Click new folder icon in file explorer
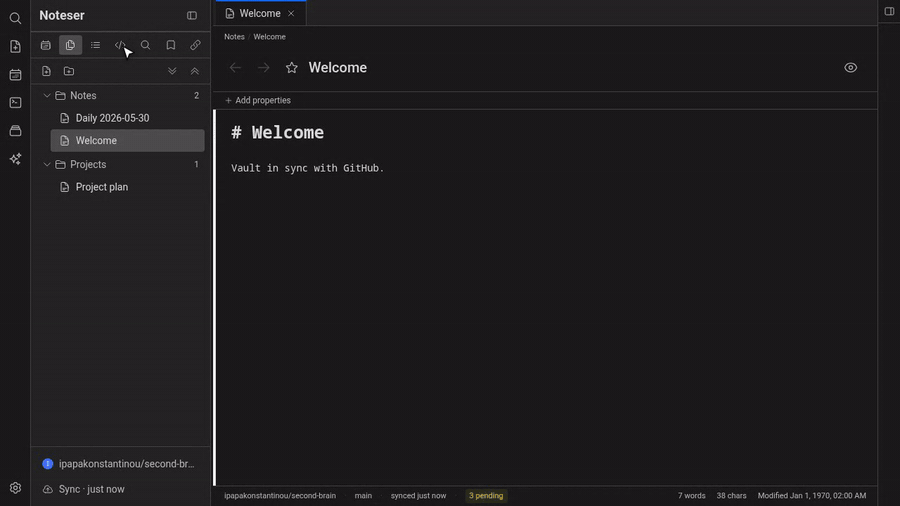The height and width of the screenshot is (506, 900). (69, 71)
